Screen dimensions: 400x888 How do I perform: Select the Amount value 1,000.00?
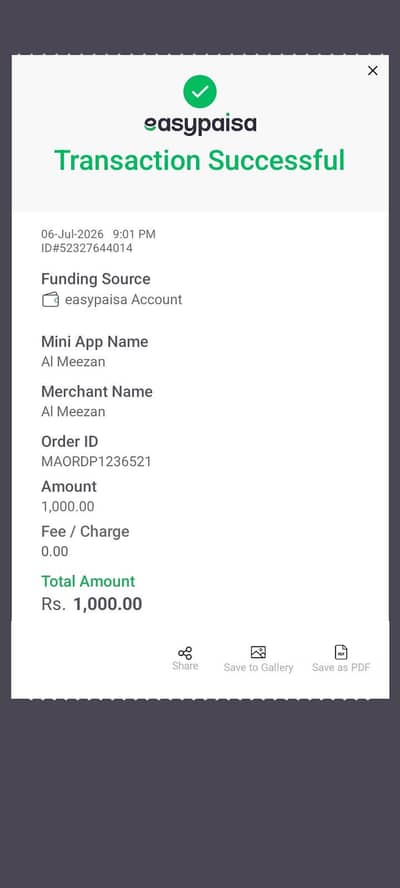click(68, 506)
